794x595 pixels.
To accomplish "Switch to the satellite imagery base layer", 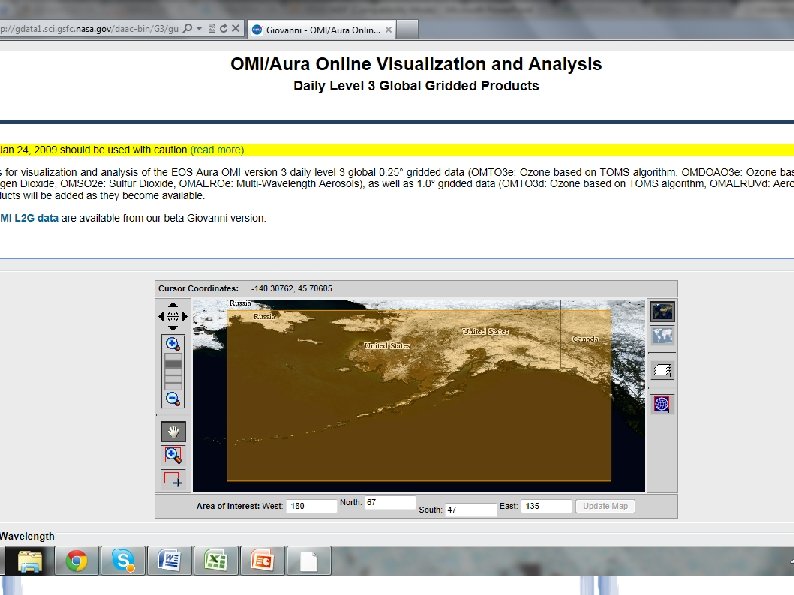I will coord(662,311).
